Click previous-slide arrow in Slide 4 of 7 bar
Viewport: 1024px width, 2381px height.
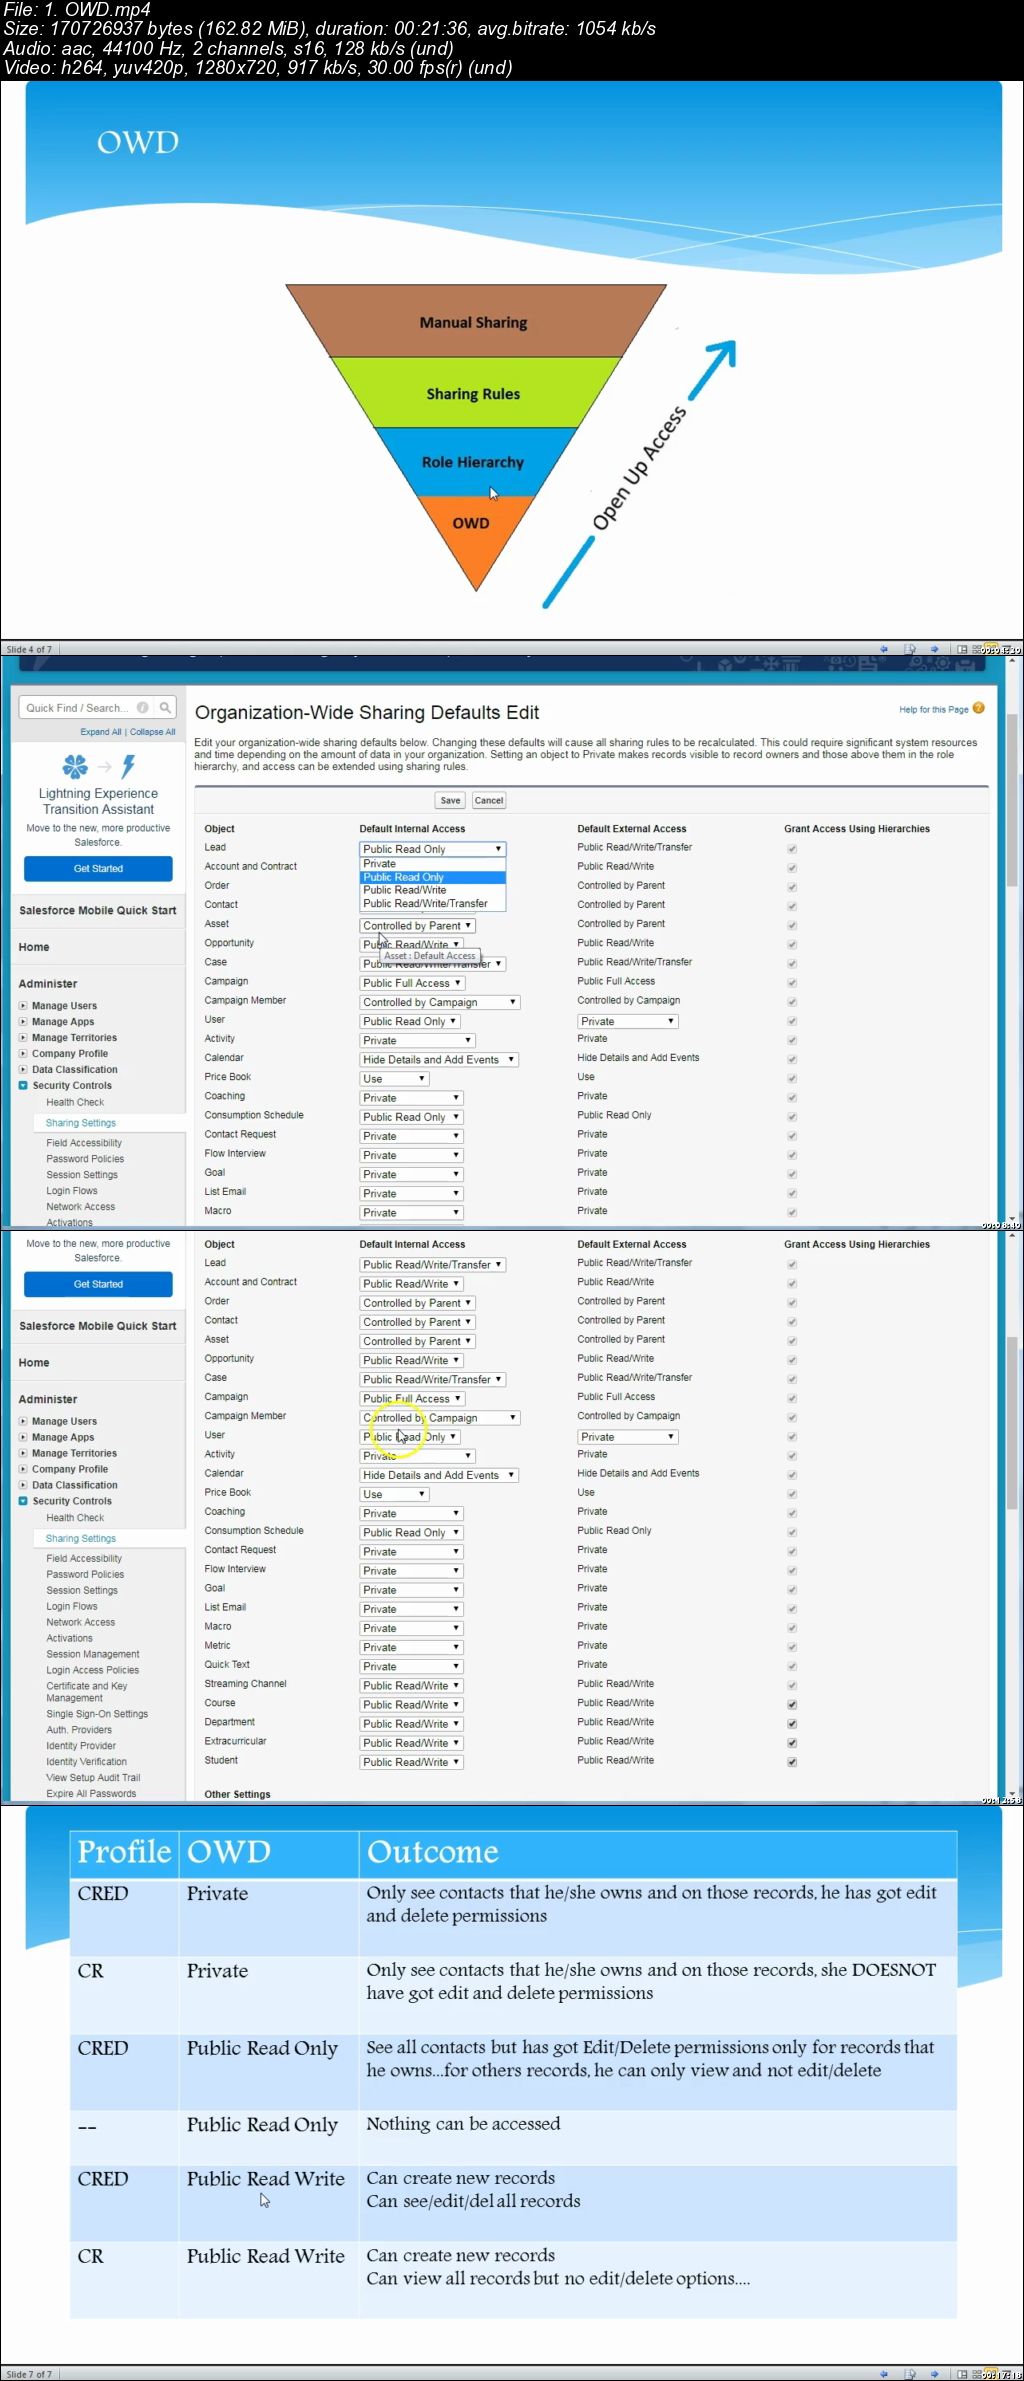[883, 649]
